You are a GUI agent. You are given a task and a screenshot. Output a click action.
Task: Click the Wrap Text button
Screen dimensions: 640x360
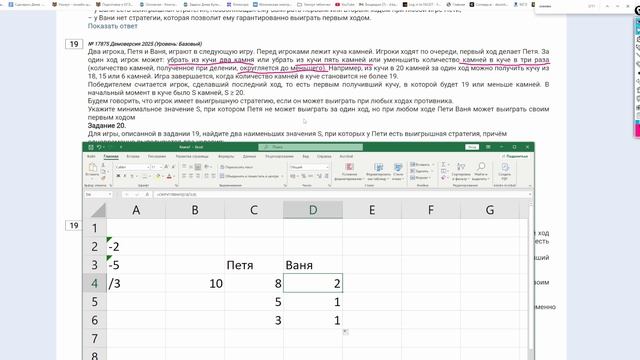[237, 167]
